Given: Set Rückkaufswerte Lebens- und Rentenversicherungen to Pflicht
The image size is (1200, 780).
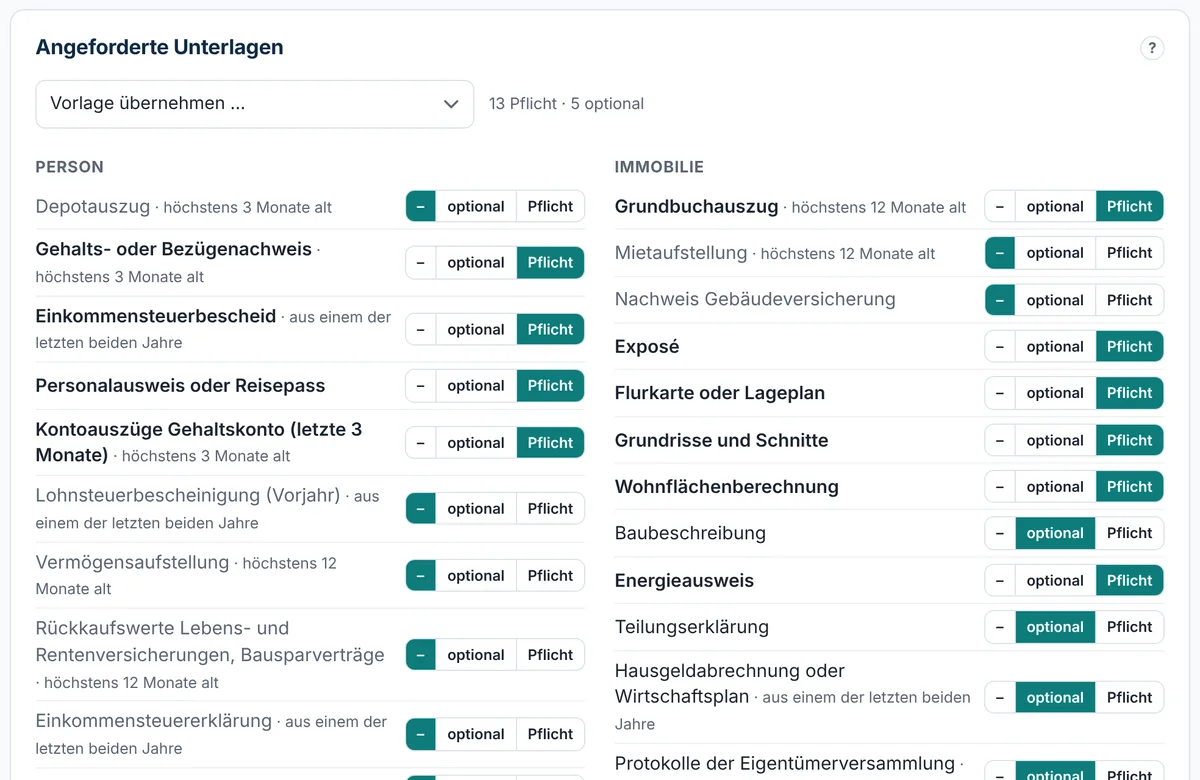Looking at the screenshot, I should (550, 655).
